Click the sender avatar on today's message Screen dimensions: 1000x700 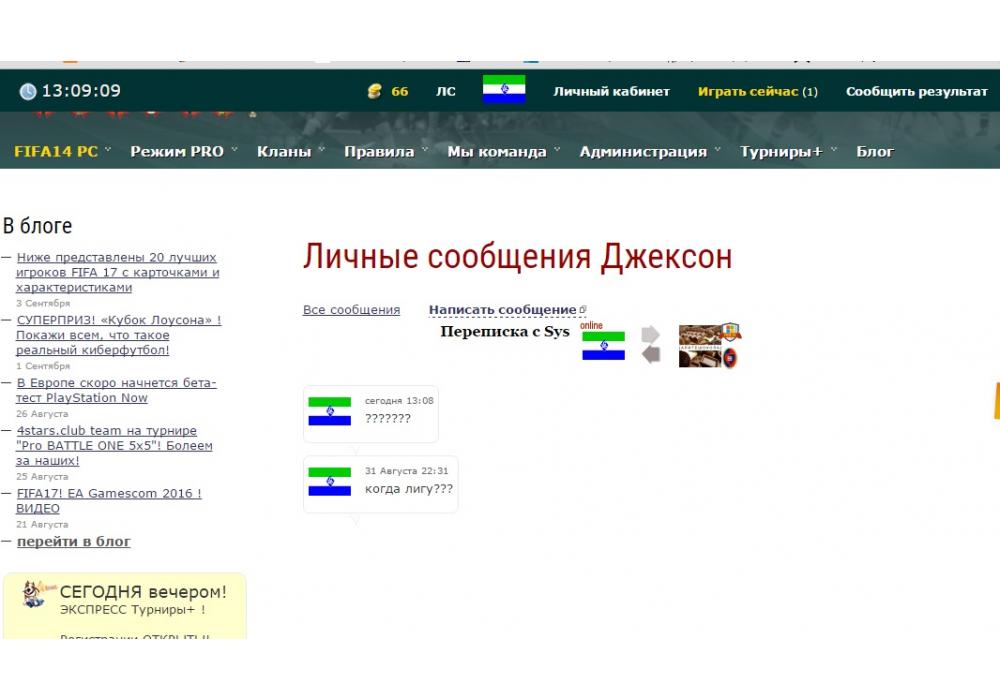[x=329, y=411]
